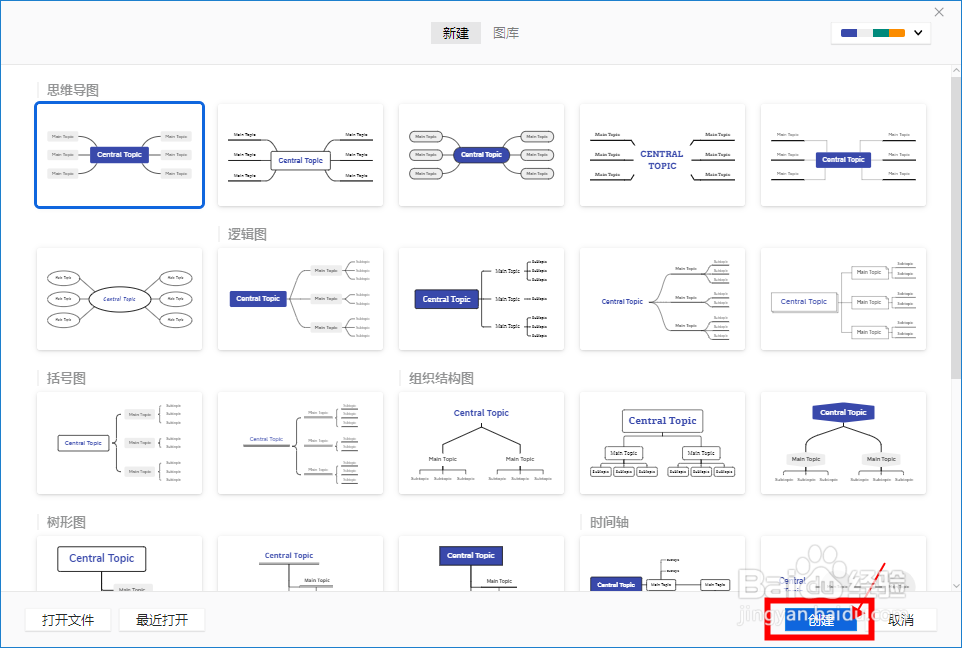Select org chart with plain text Central Topic
The image size is (962, 648).
(482, 443)
